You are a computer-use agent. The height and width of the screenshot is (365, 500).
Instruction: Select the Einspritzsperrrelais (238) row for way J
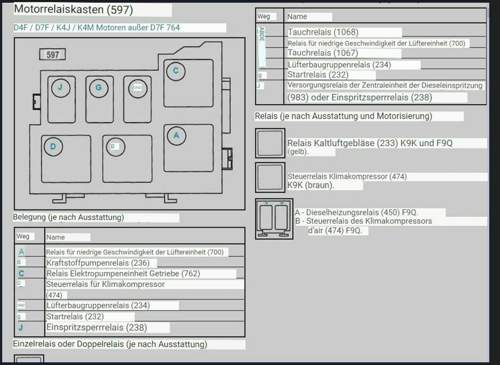click(x=130, y=327)
